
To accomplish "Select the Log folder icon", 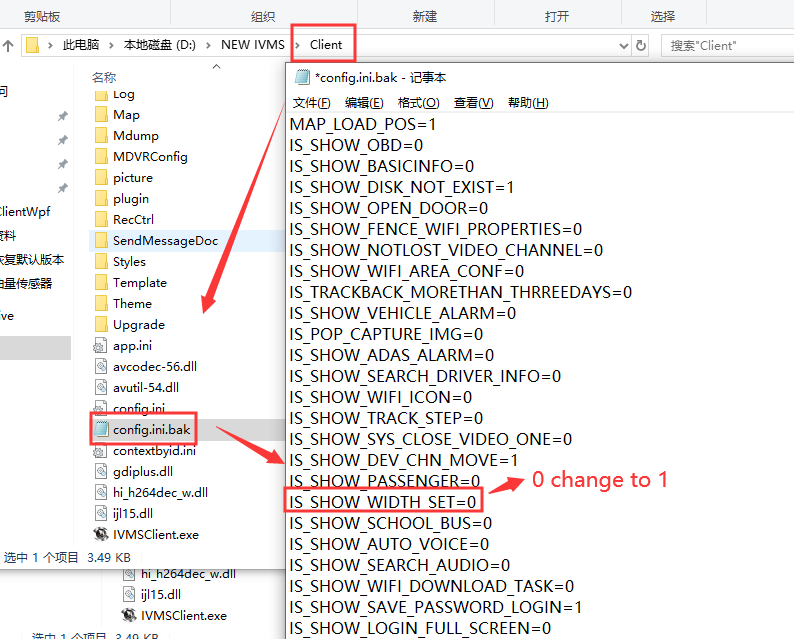I will (101, 95).
